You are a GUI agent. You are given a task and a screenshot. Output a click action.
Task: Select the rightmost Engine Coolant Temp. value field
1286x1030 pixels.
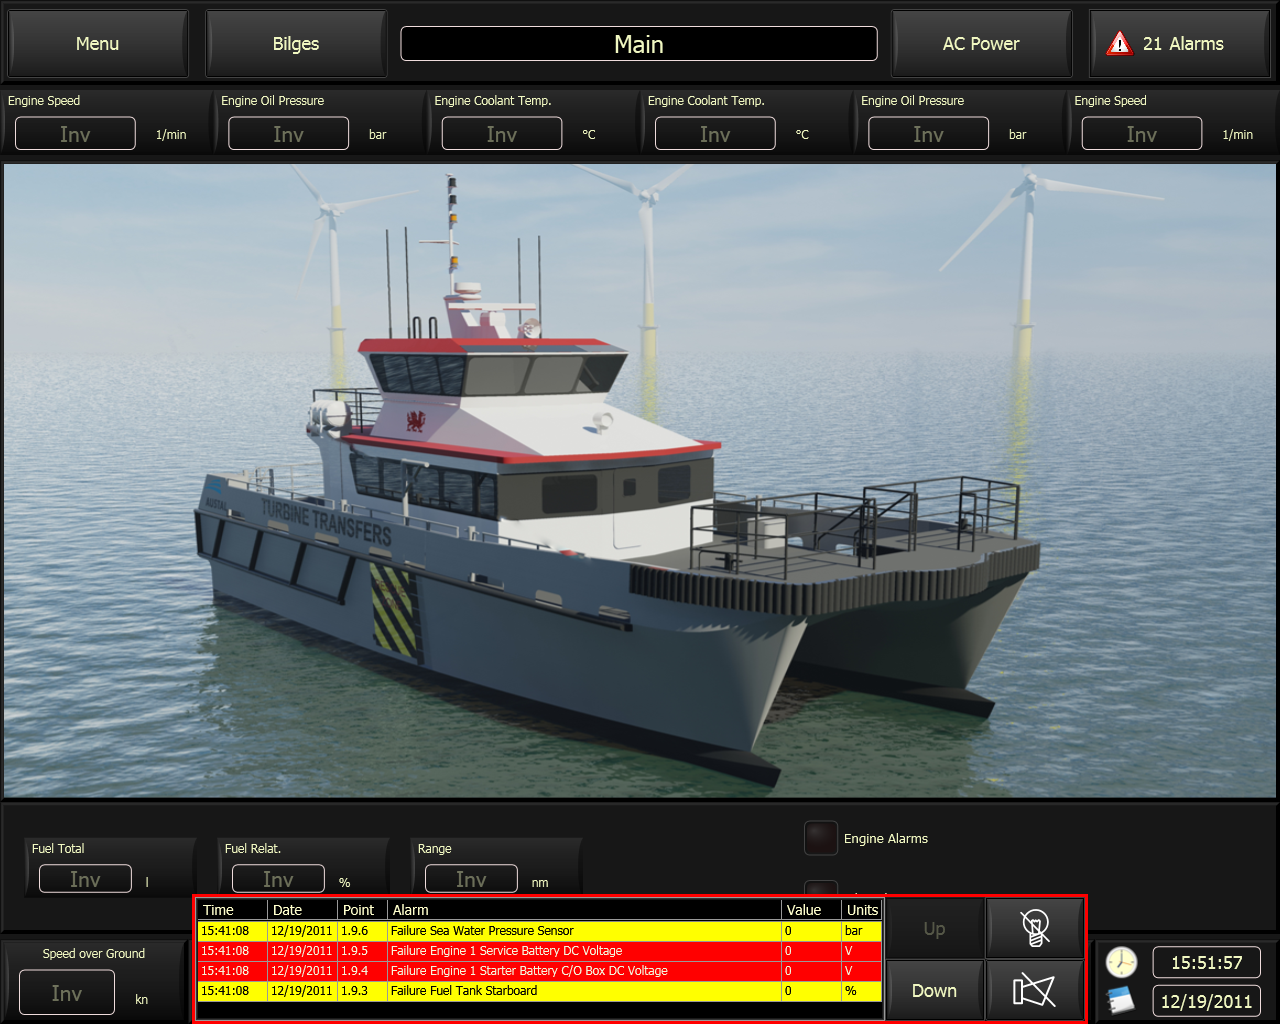coord(715,134)
